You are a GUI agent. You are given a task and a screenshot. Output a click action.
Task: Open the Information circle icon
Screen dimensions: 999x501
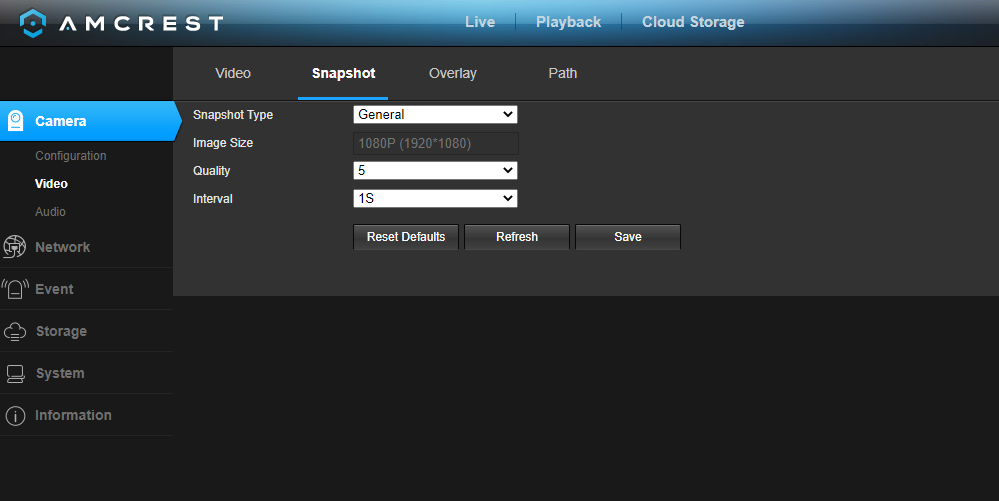[15, 416]
